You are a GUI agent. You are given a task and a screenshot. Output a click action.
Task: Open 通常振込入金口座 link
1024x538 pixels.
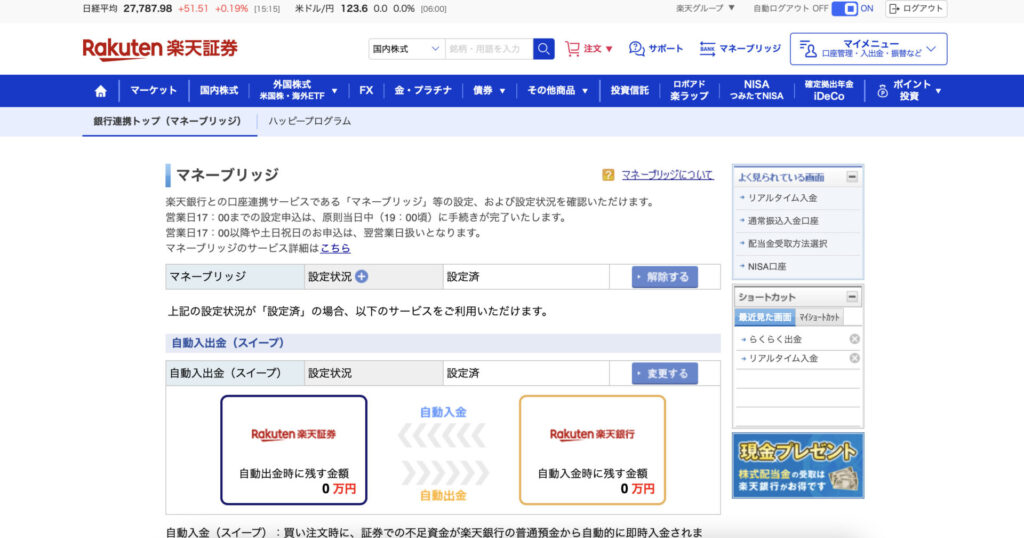click(x=782, y=221)
